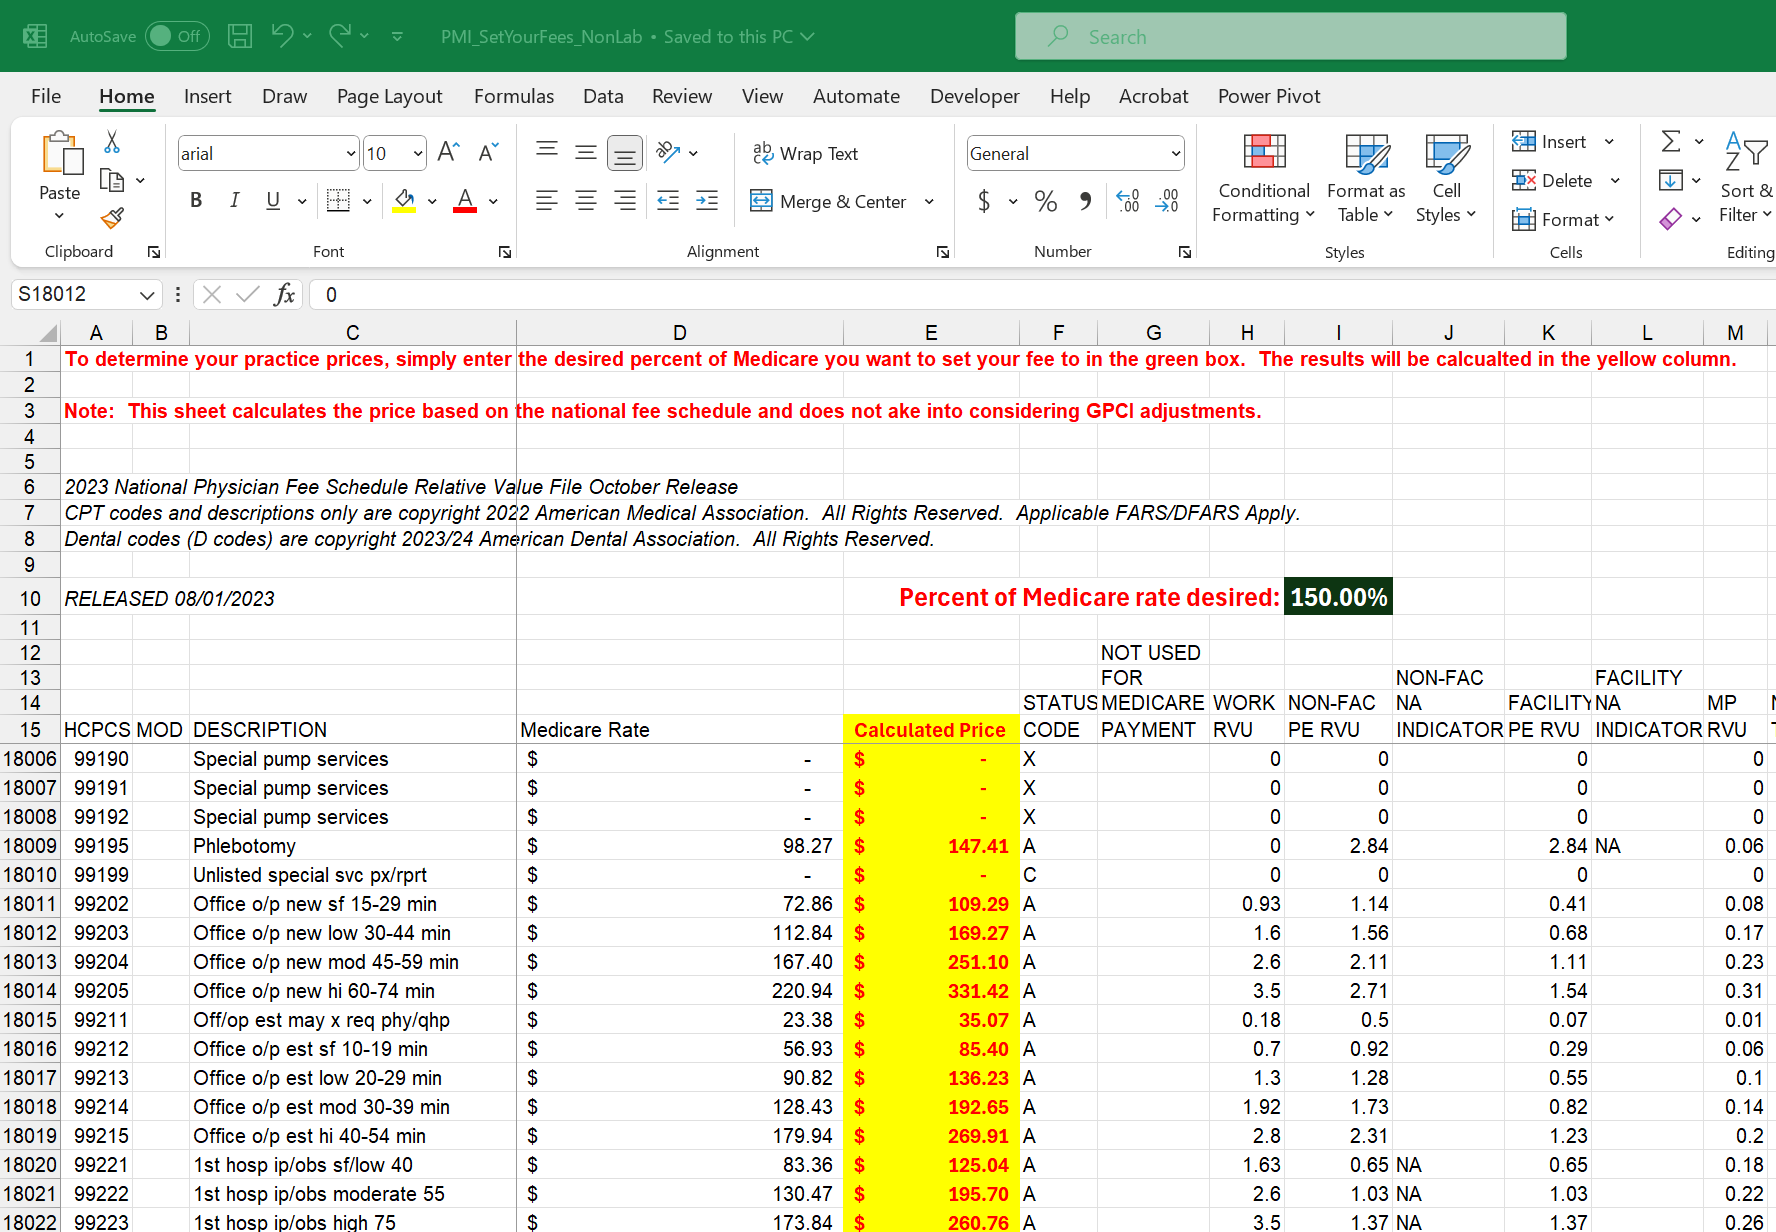This screenshot has width=1776, height=1232.
Task: Click the Format Painter brush icon
Action: tap(113, 218)
